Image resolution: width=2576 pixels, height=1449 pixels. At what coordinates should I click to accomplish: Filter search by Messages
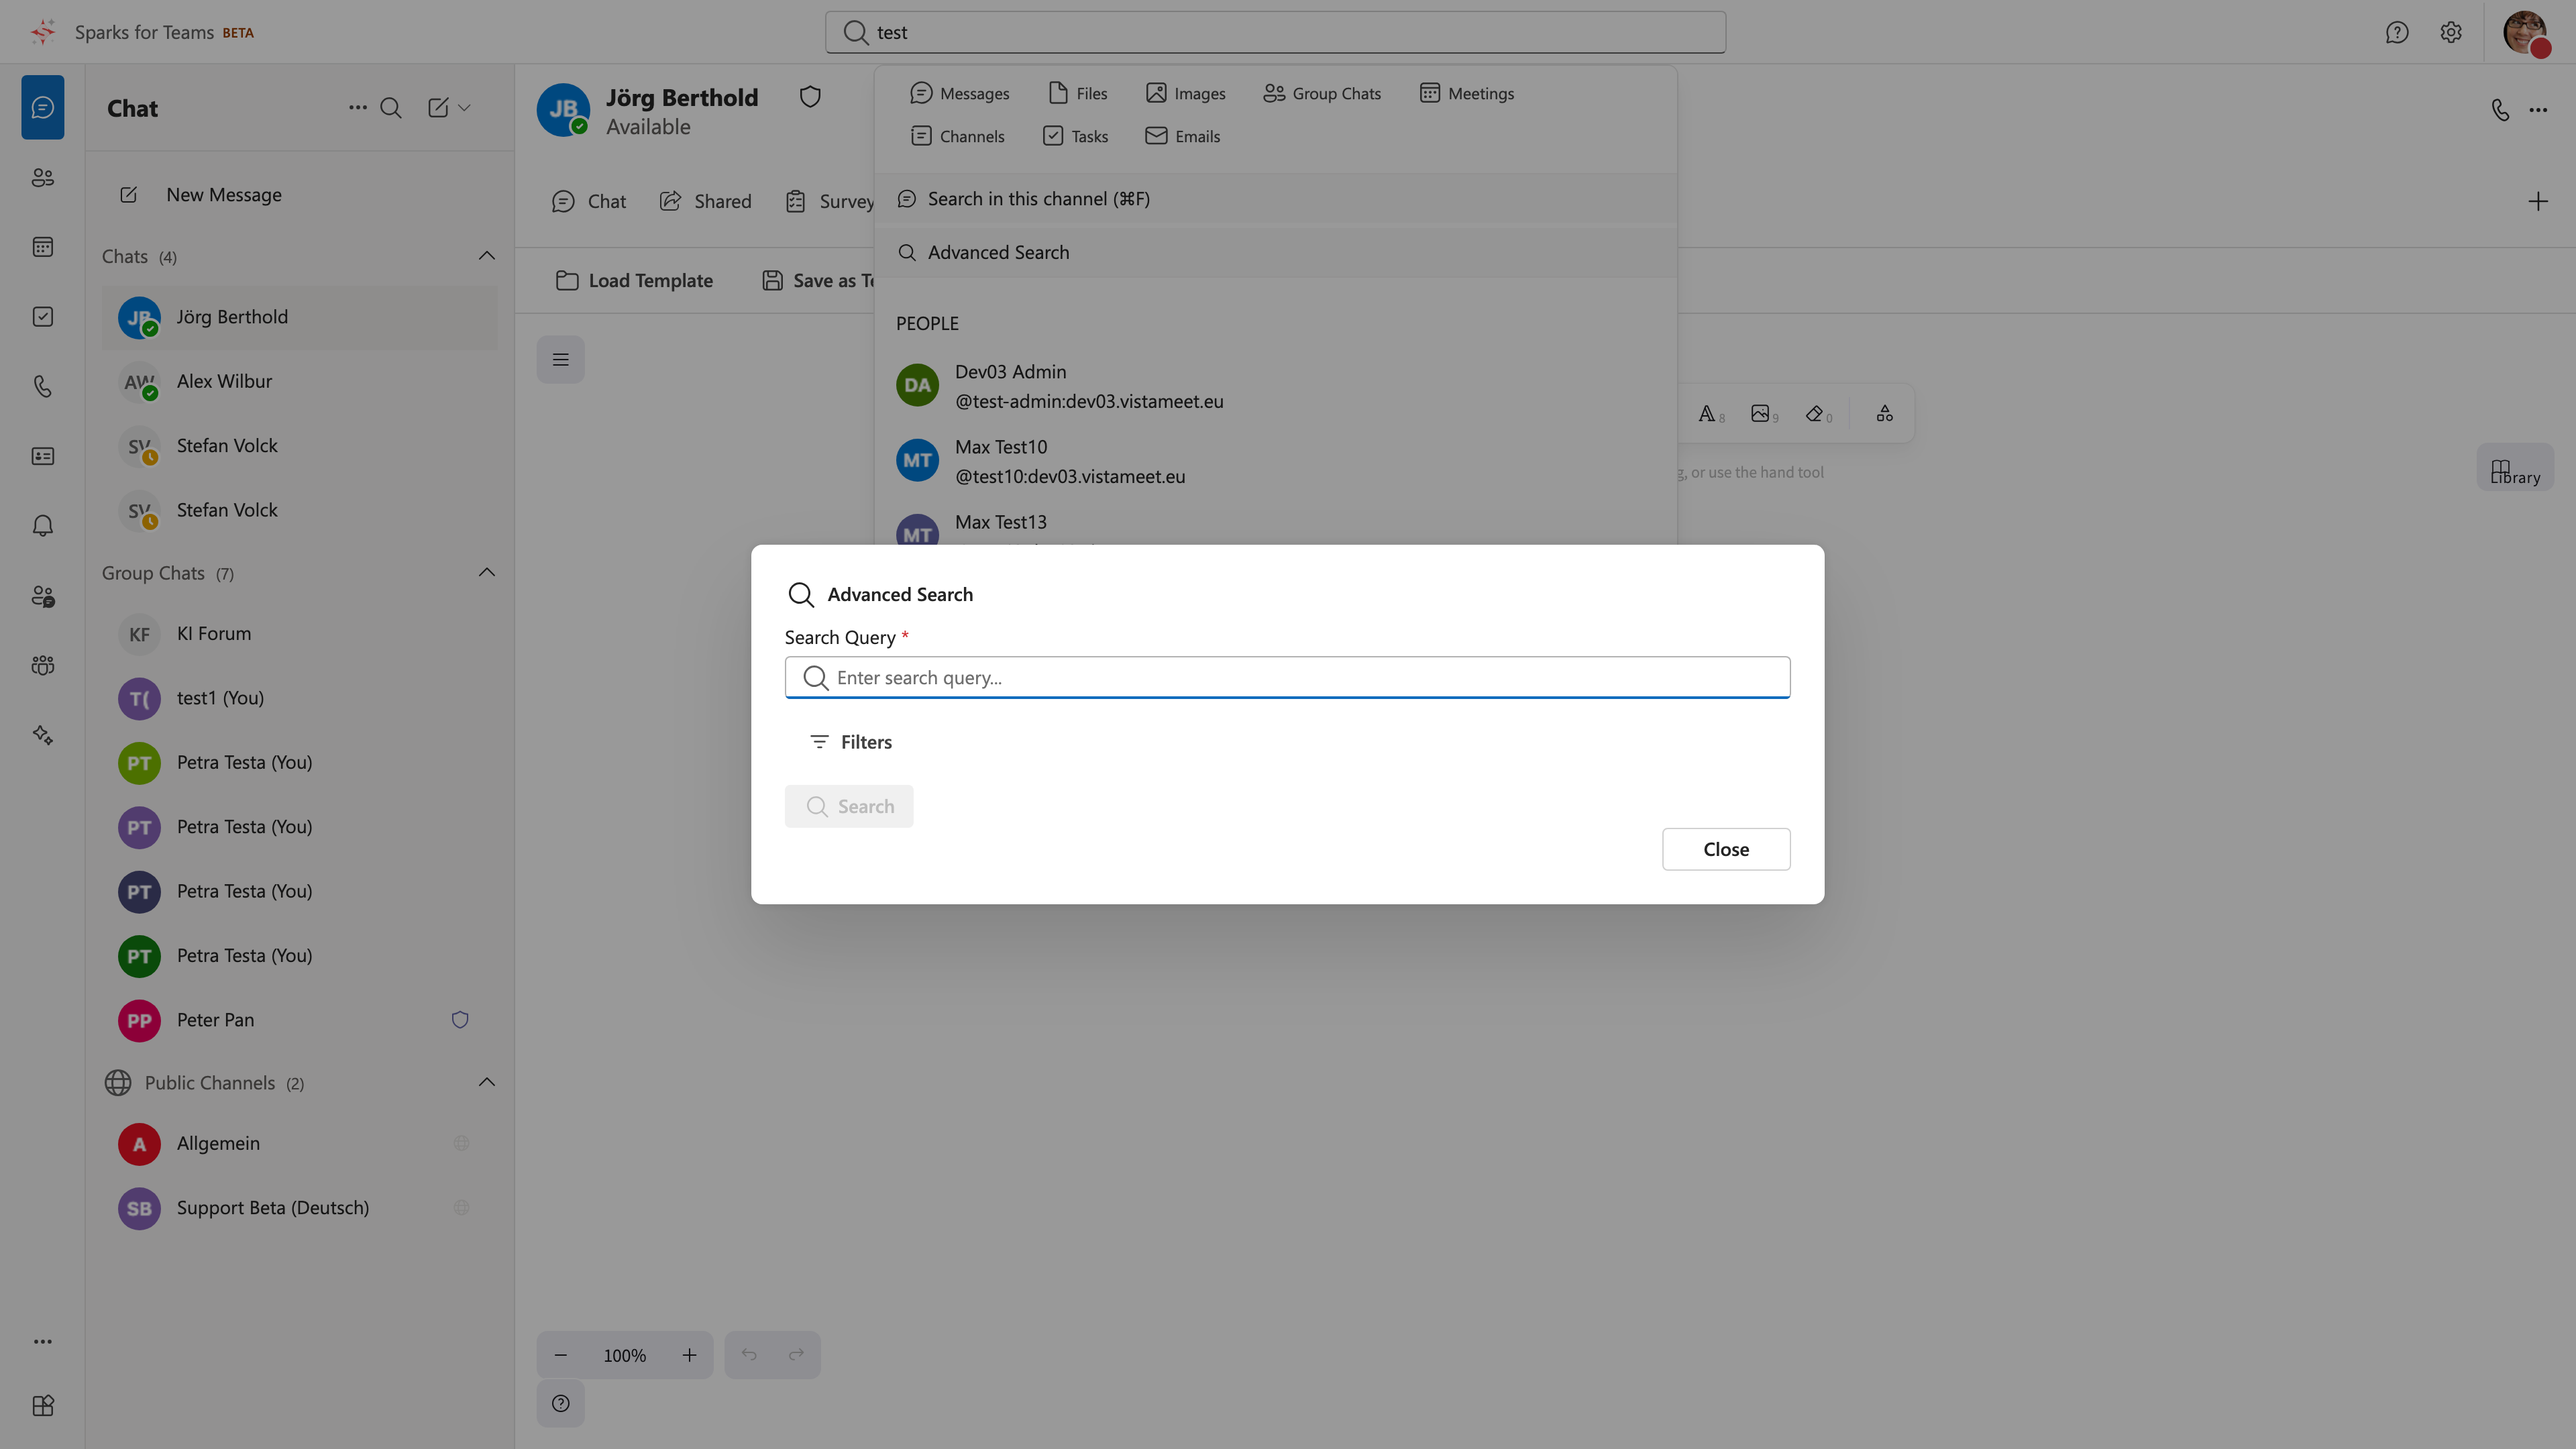point(959,93)
